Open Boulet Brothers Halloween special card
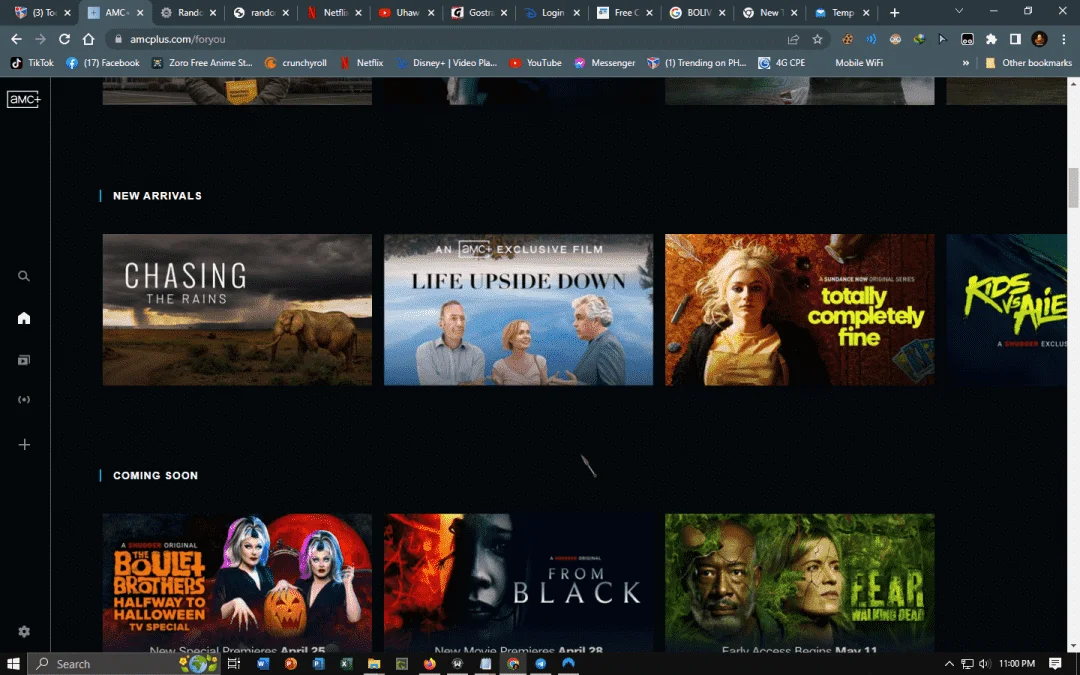This screenshot has height=675, width=1080. tap(237, 583)
